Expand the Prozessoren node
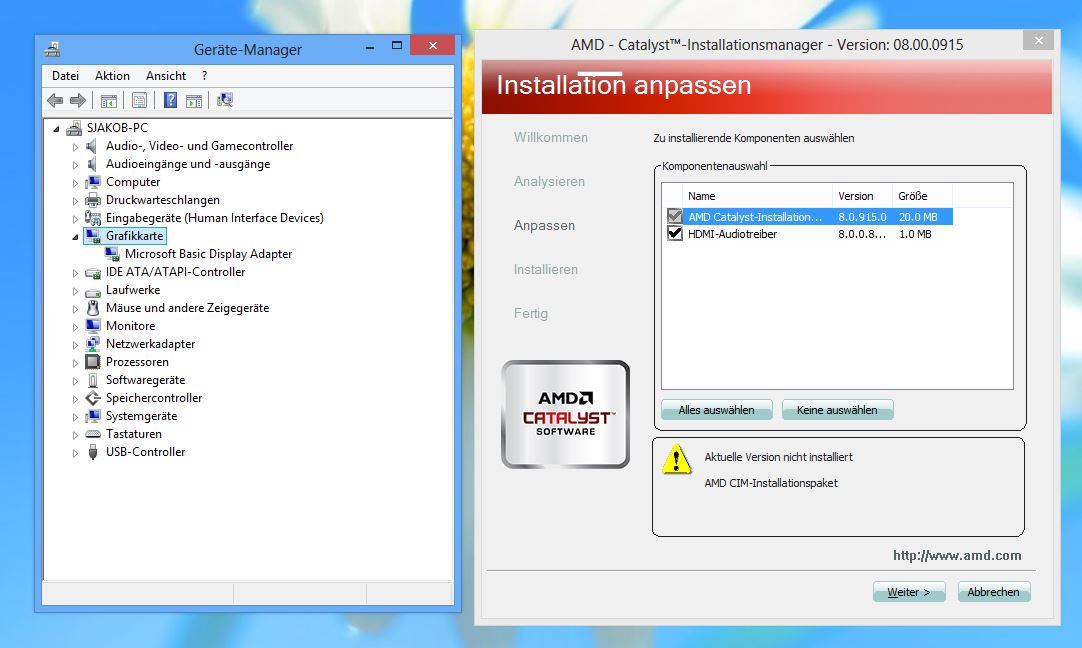The width and height of the screenshot is (1082, 648). coord(75,362)
